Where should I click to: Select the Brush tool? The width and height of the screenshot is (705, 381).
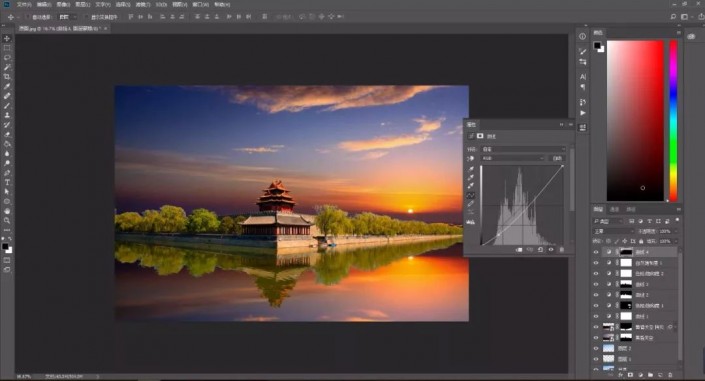(x=7, y=106)
